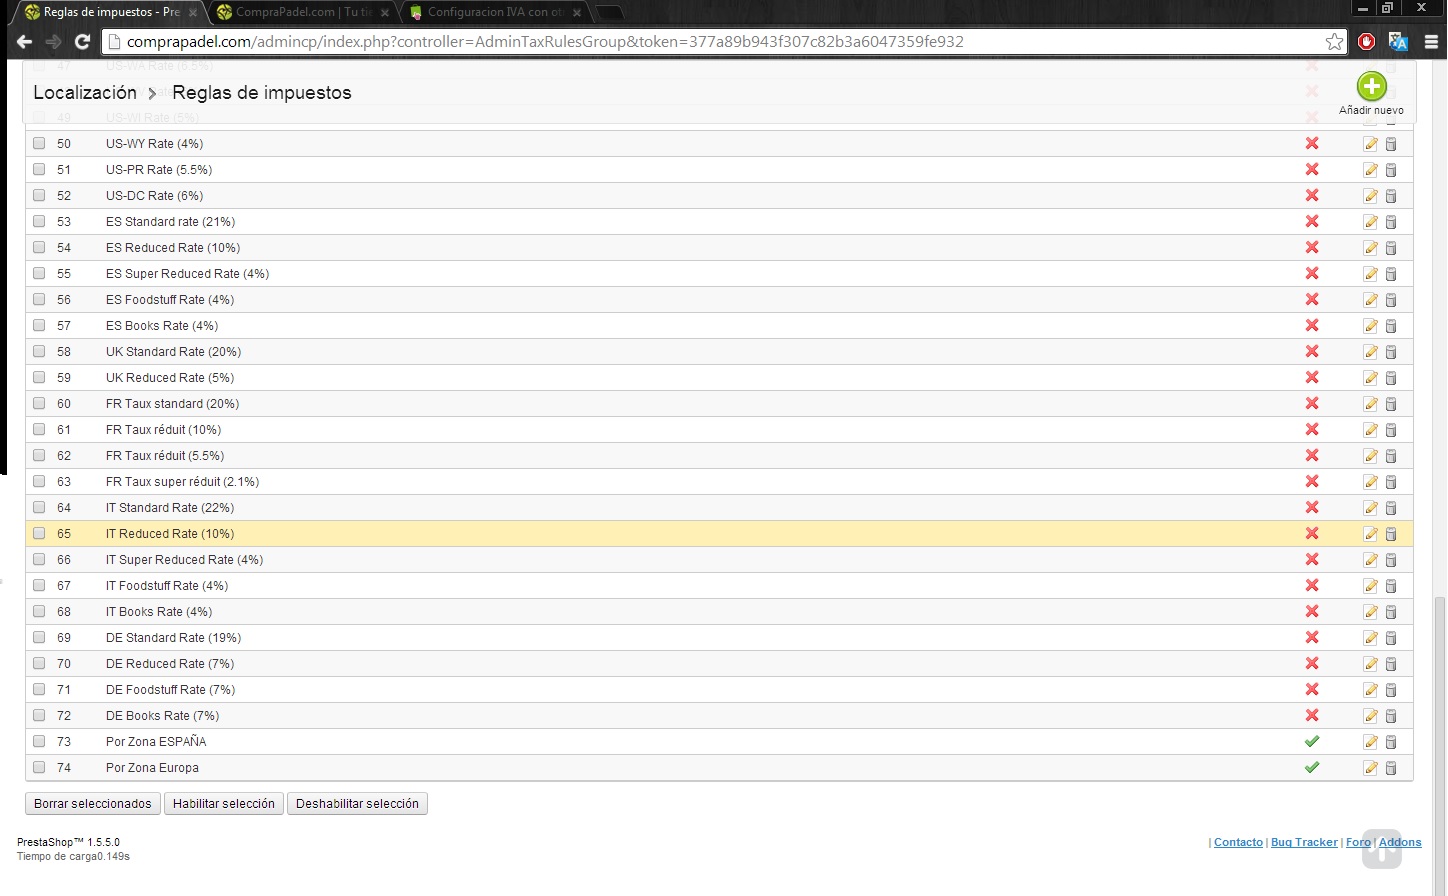This screenshot has height=896, width=1448.
Task: Click the IT Books Rate (4%) name
Action: point(159,612)
